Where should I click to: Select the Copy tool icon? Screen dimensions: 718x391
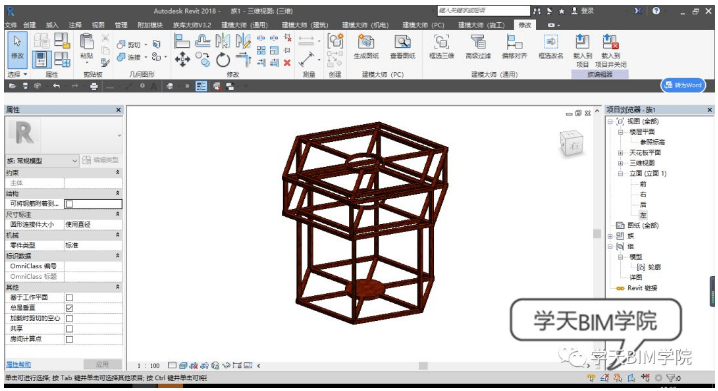[x=202, y=60]
